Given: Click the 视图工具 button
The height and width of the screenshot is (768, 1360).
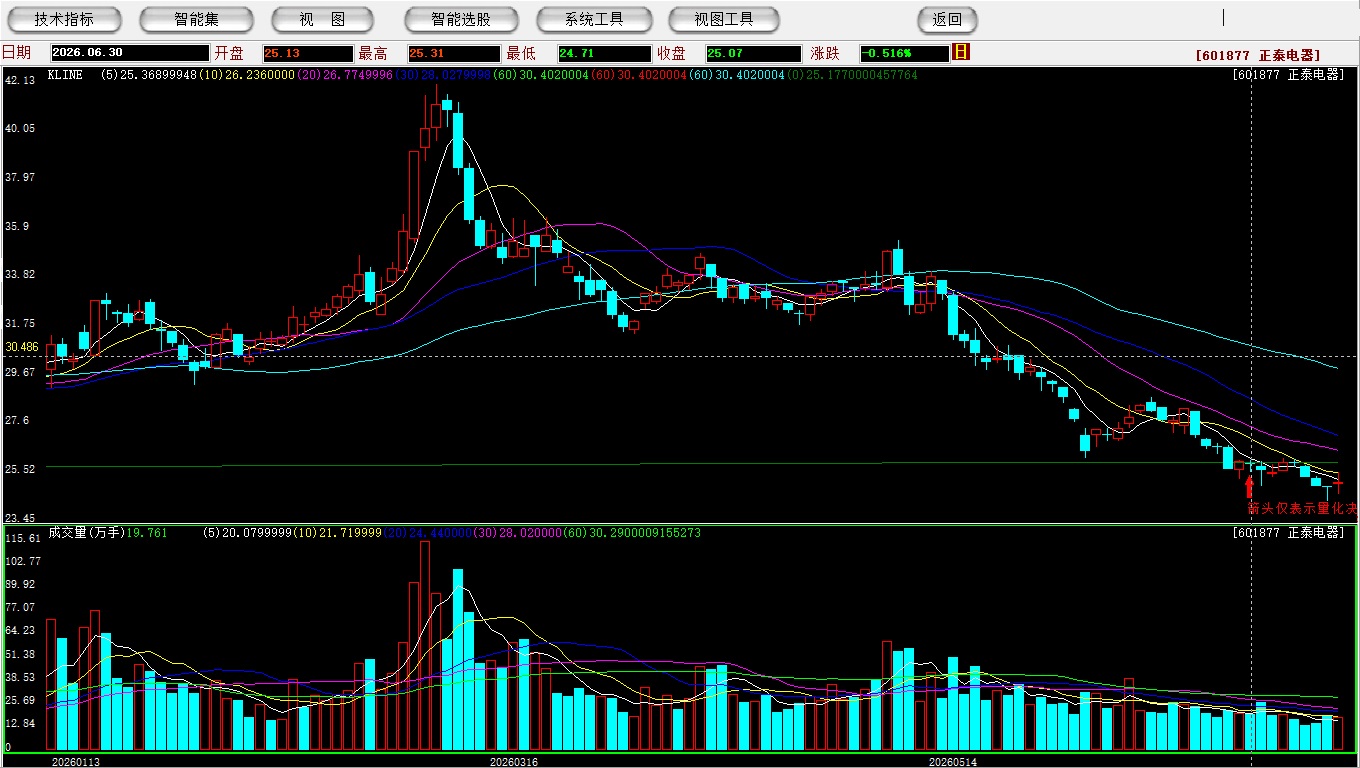Looking at the screenshot, I should click(725, 19).
